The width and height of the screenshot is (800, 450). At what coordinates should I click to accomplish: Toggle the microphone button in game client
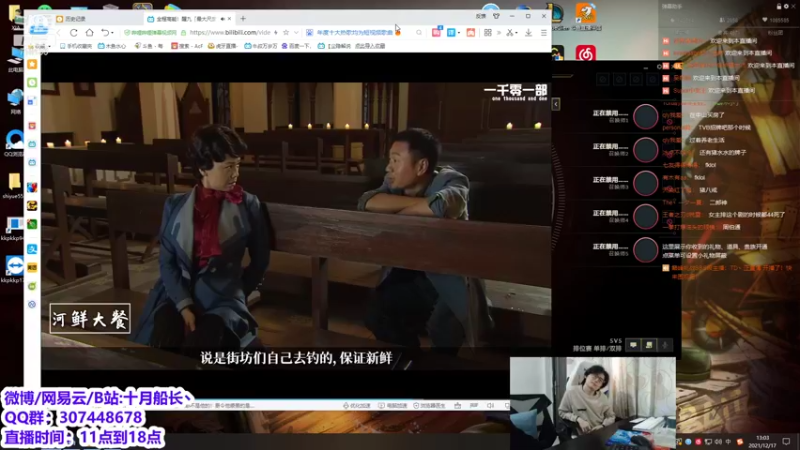665,345
